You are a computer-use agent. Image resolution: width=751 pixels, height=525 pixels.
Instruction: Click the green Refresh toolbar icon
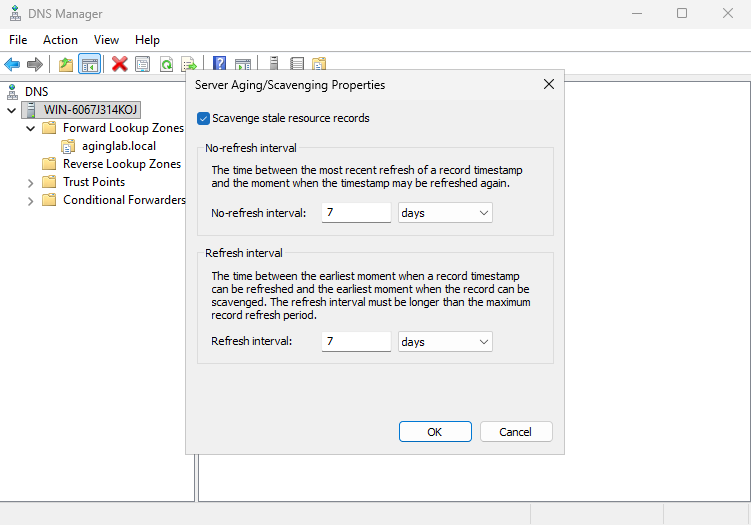pyautogui.click(x=166, y=64)
